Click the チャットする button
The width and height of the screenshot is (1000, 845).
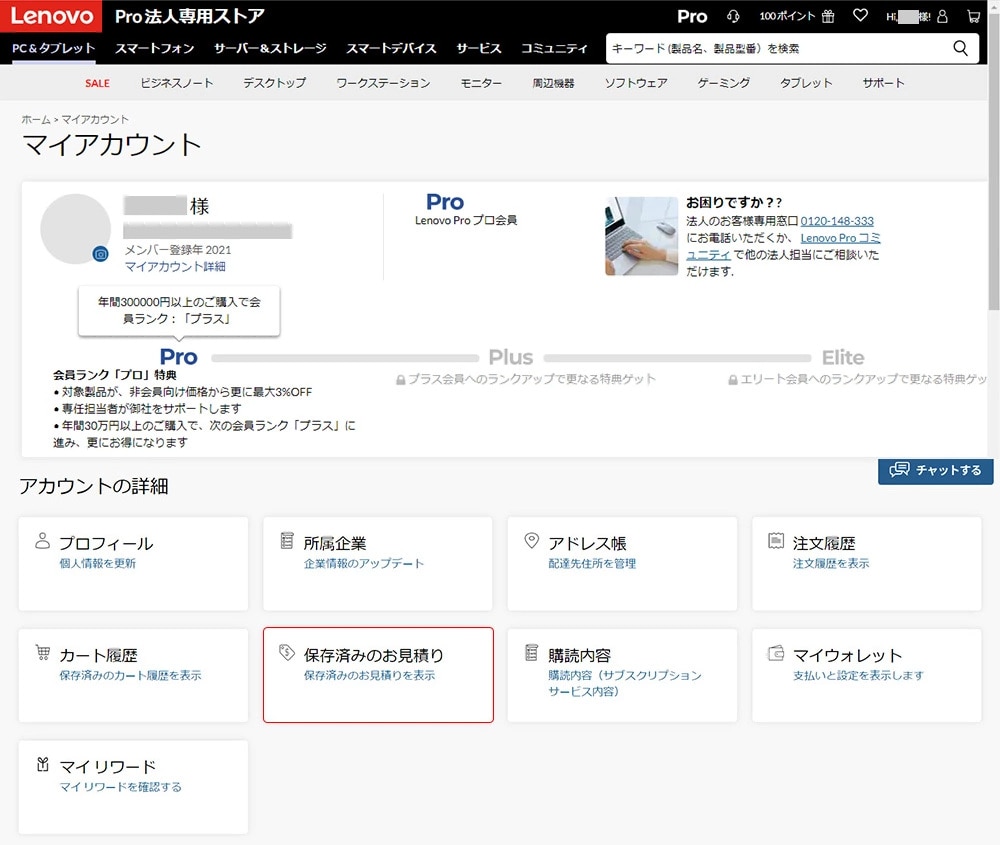(x=935, y=471)
